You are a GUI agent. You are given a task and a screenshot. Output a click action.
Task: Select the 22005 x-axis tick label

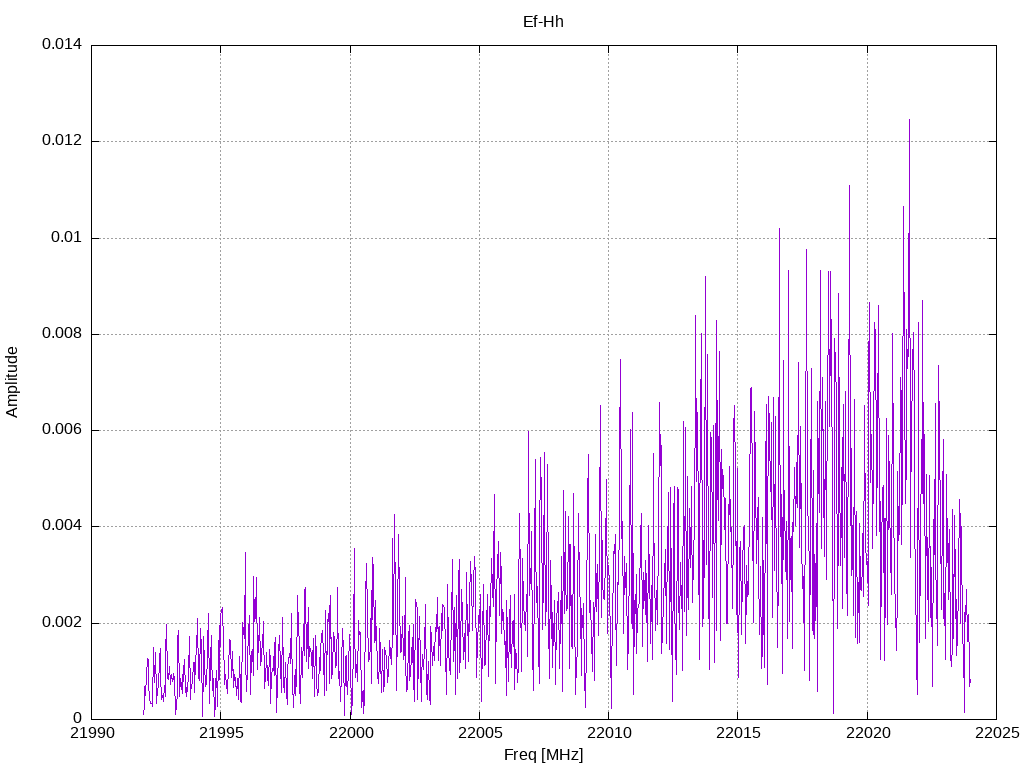(x=480, y=733)
